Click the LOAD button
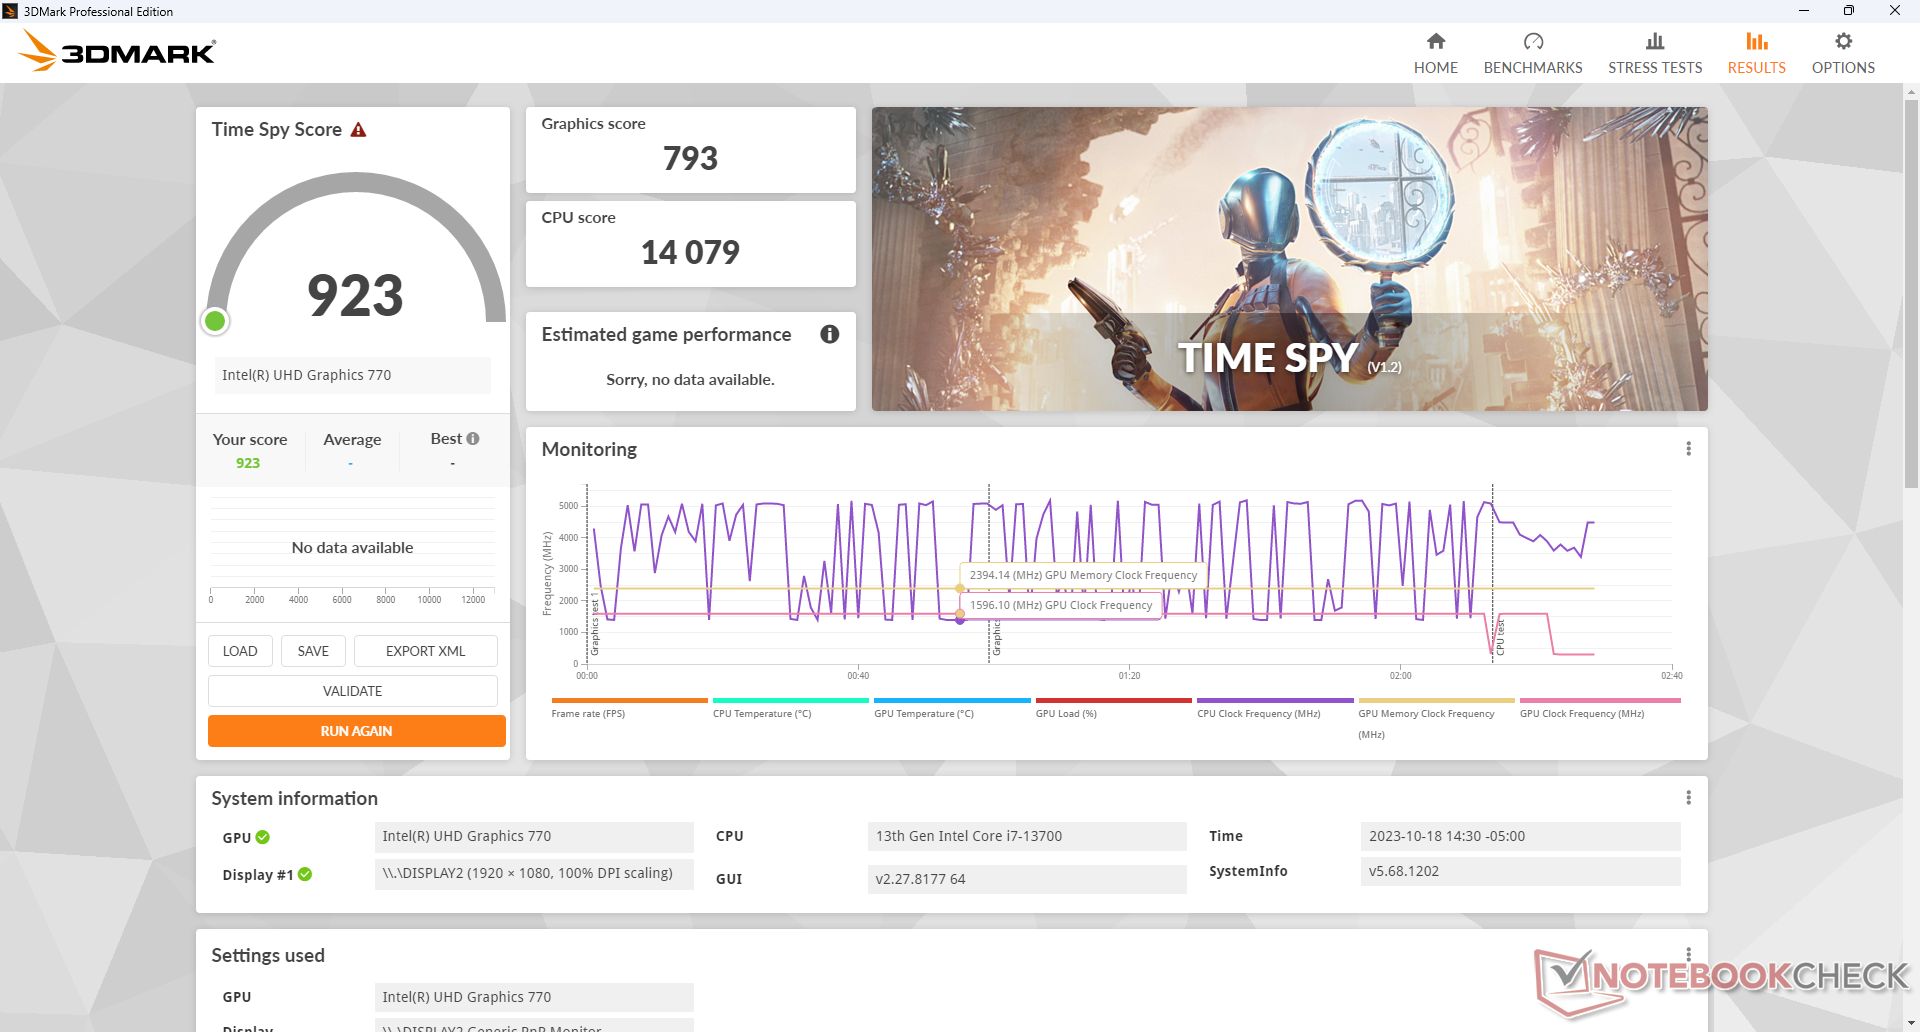This screenshot has height=1032, width=1920. pos(240,651)
